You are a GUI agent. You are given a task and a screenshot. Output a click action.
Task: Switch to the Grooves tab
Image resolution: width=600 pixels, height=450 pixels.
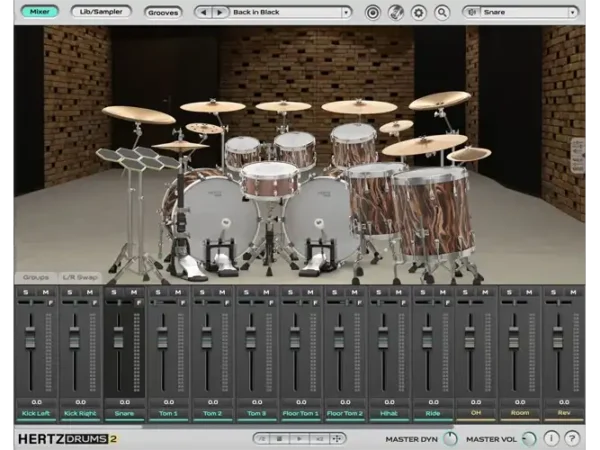163,12
